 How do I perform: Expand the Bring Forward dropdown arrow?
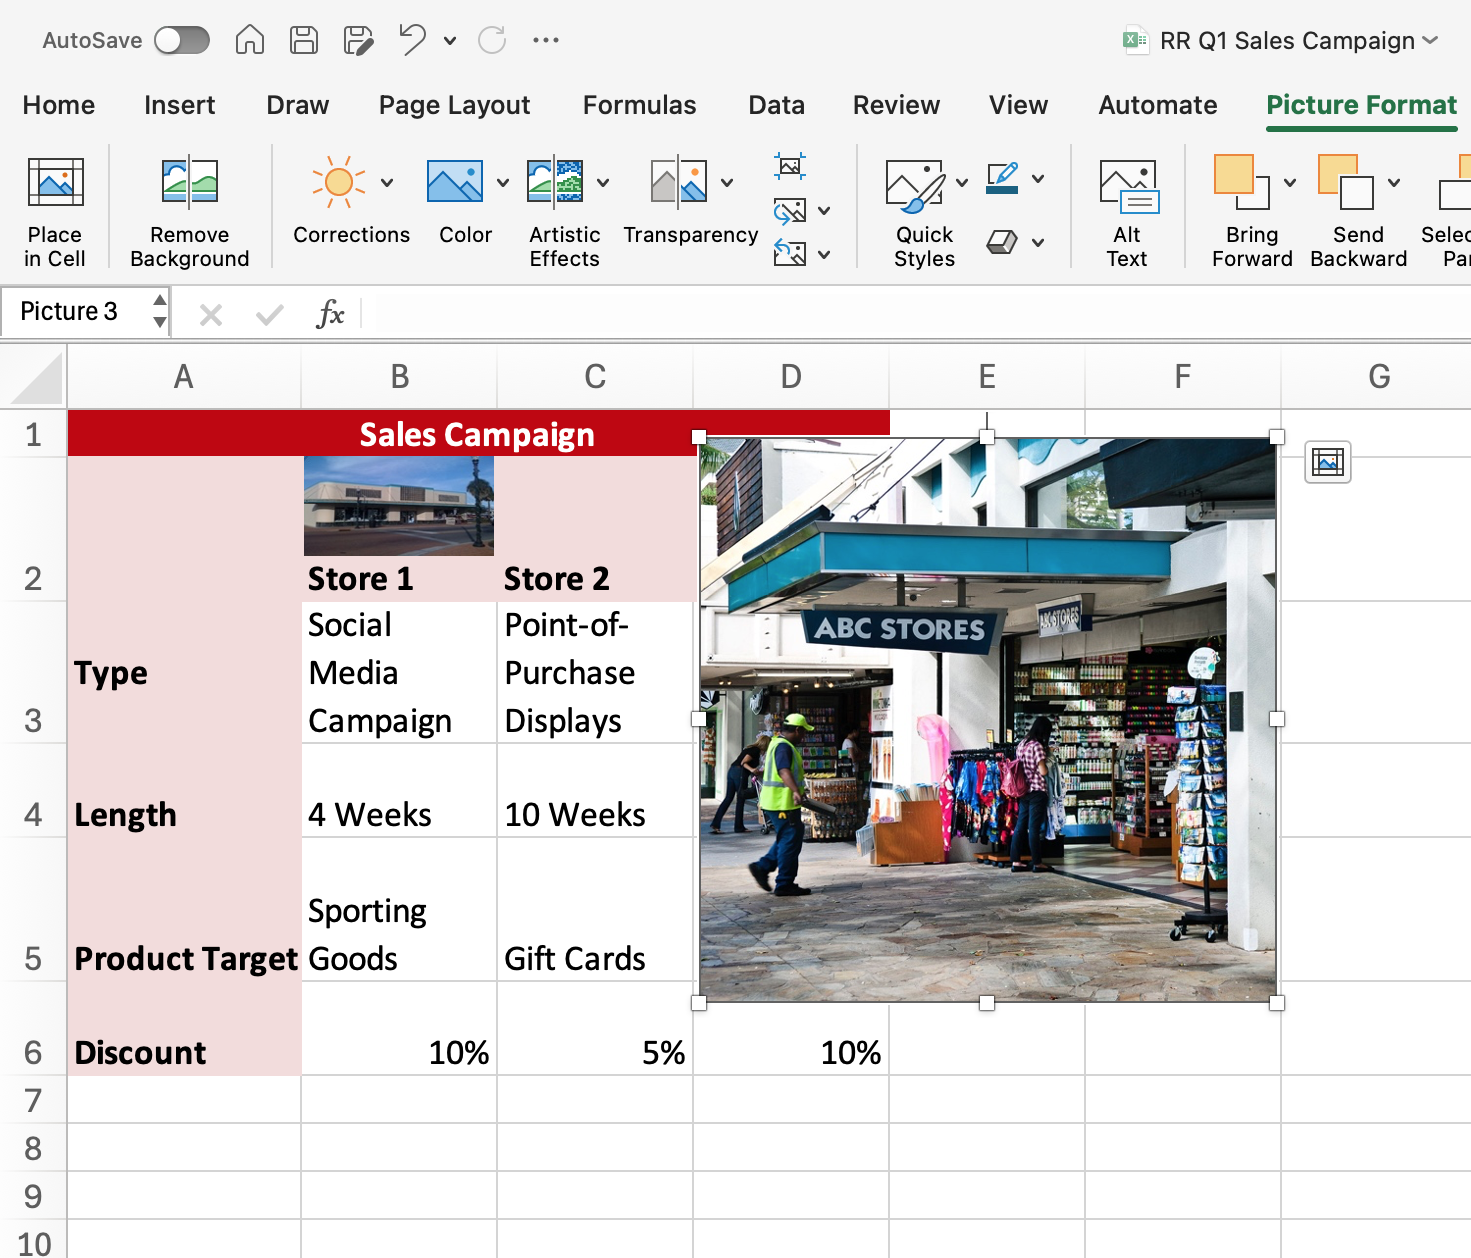1290,183
